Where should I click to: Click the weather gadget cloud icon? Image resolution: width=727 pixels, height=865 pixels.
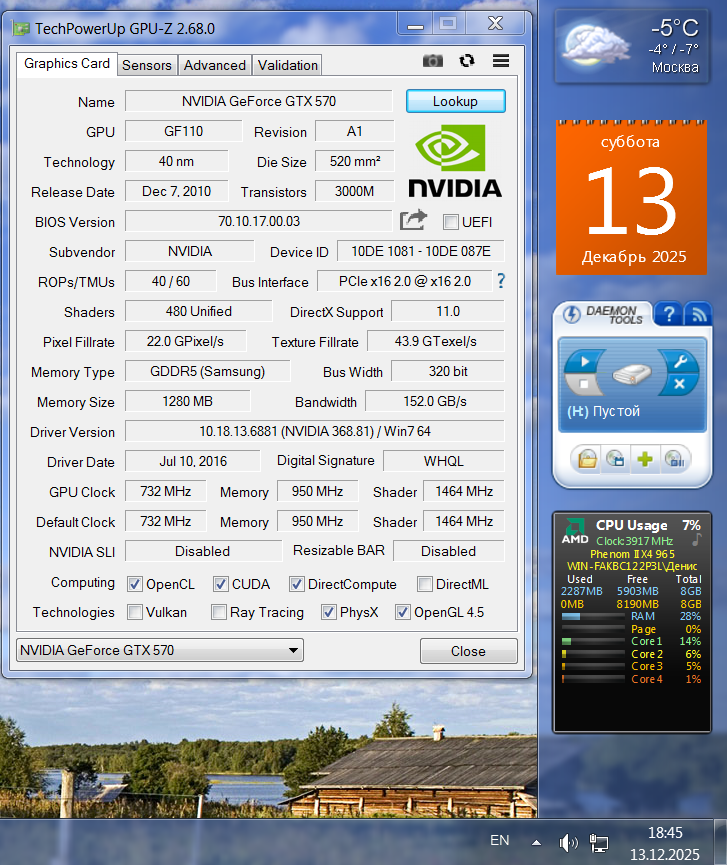[x=594, y=45]
